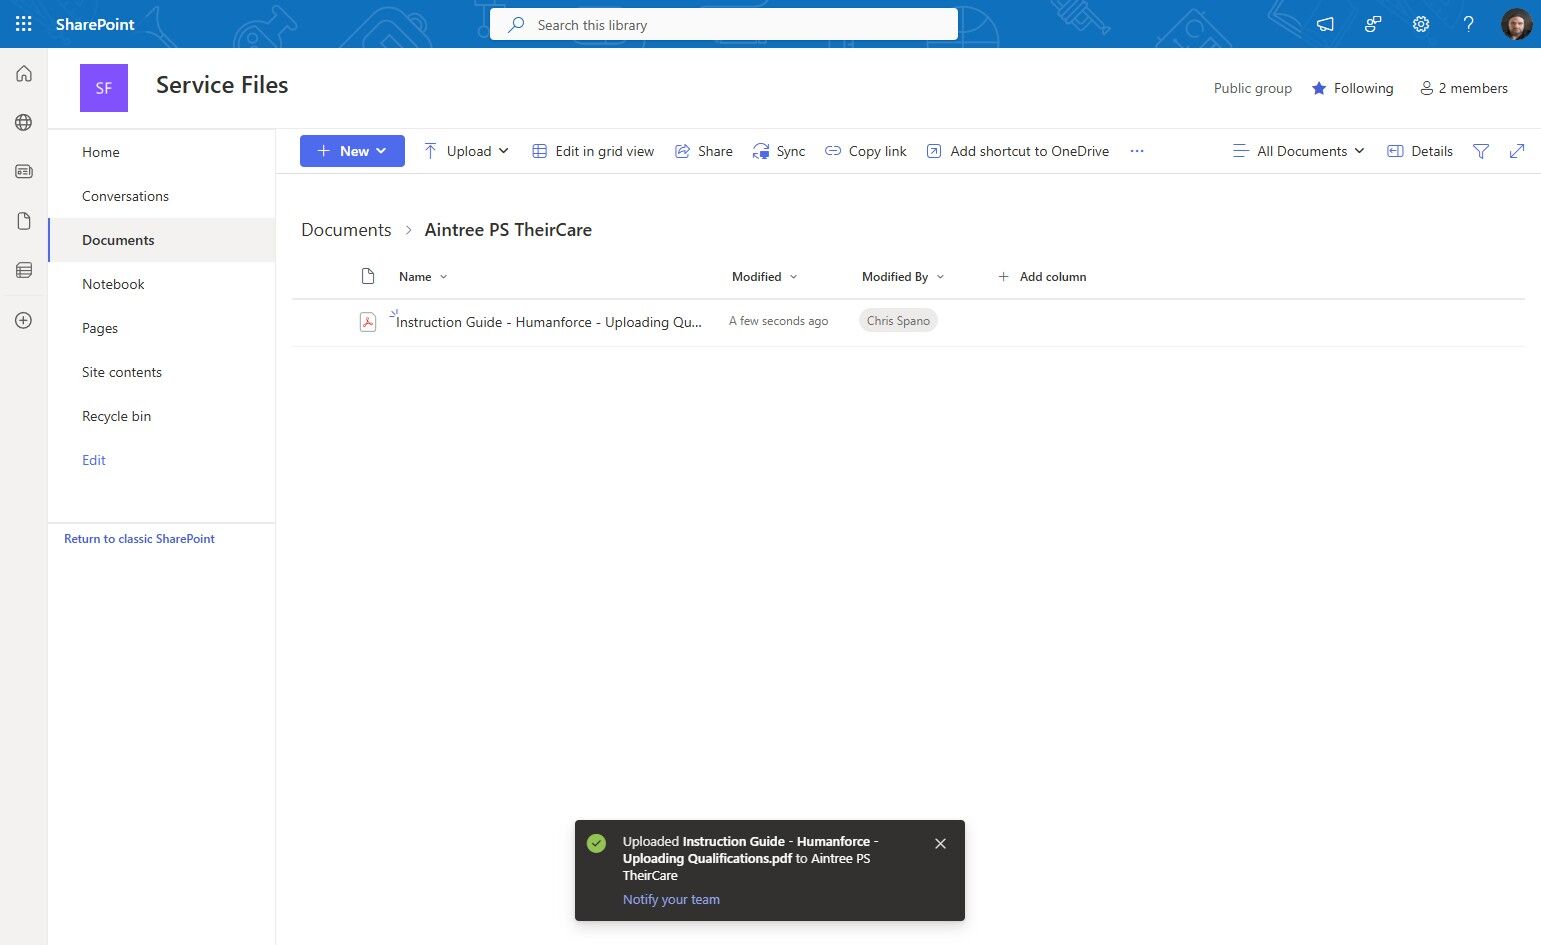Viewport: 1541px width, 945px height.
Task: Click Edit in grid view
Action: pyautogui.click(x=593, y=151)
